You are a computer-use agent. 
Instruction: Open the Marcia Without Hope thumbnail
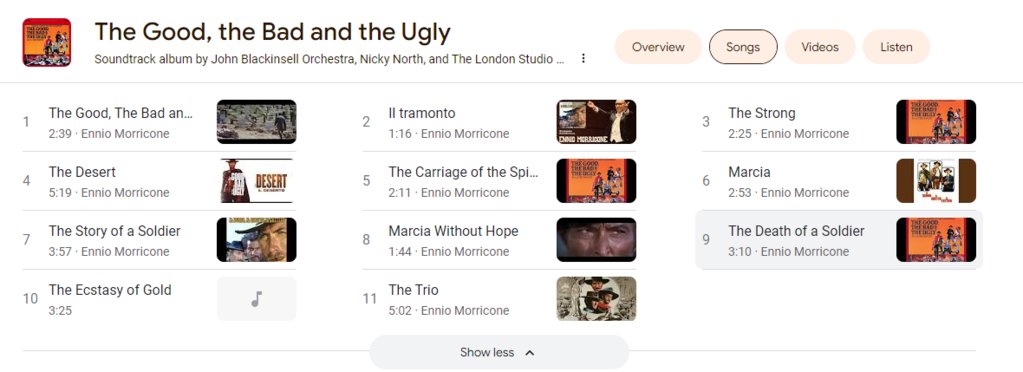[x=596, y=240]
